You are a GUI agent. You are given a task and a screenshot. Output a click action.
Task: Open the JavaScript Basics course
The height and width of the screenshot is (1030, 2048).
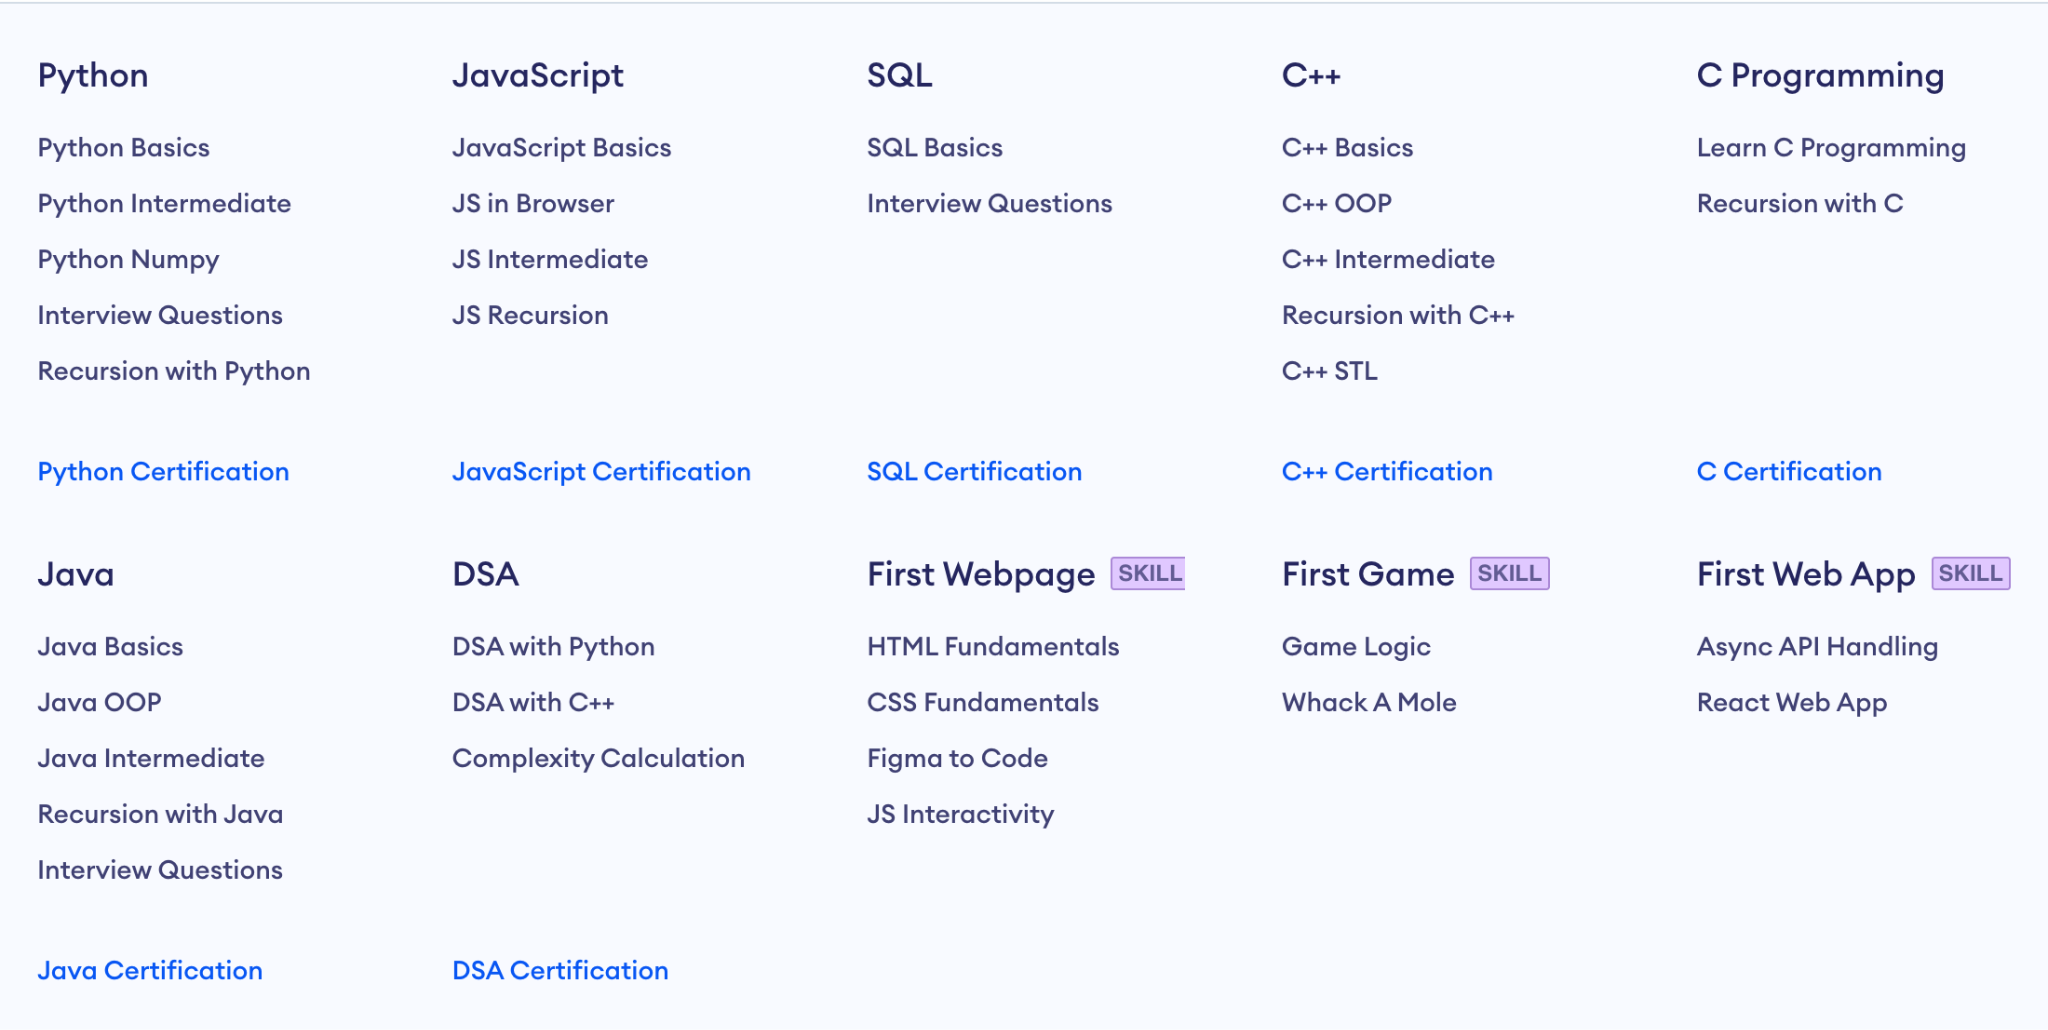pos(562,147)
